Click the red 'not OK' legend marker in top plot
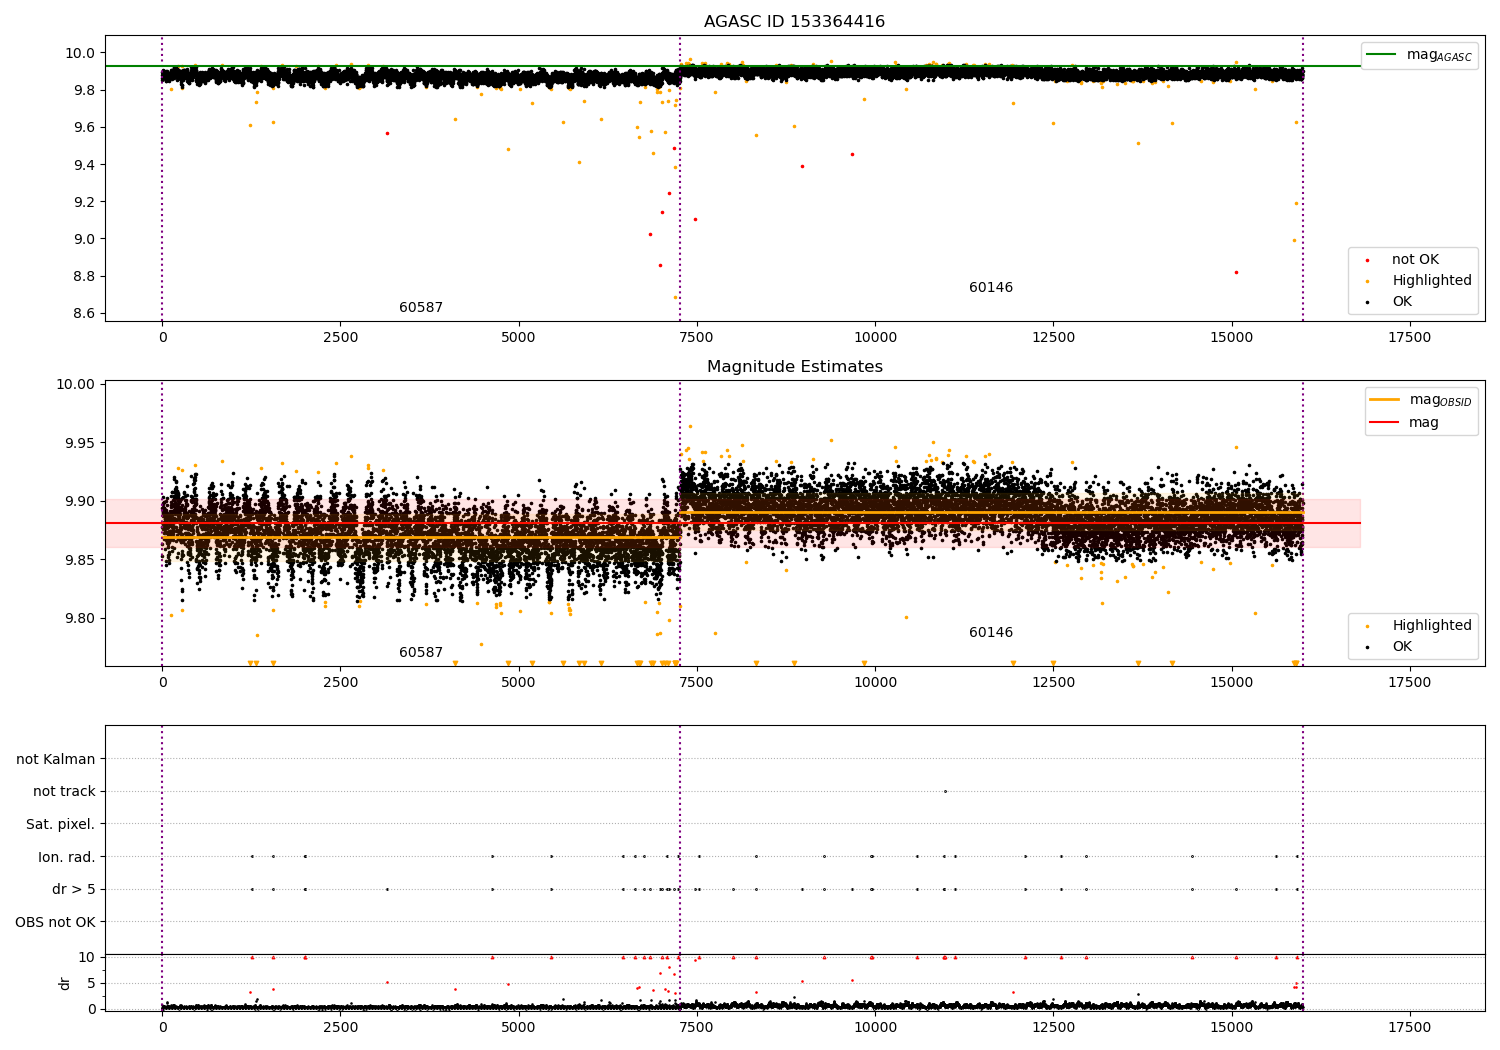Screen dimensions: 1500x1050 point(1367,260)
